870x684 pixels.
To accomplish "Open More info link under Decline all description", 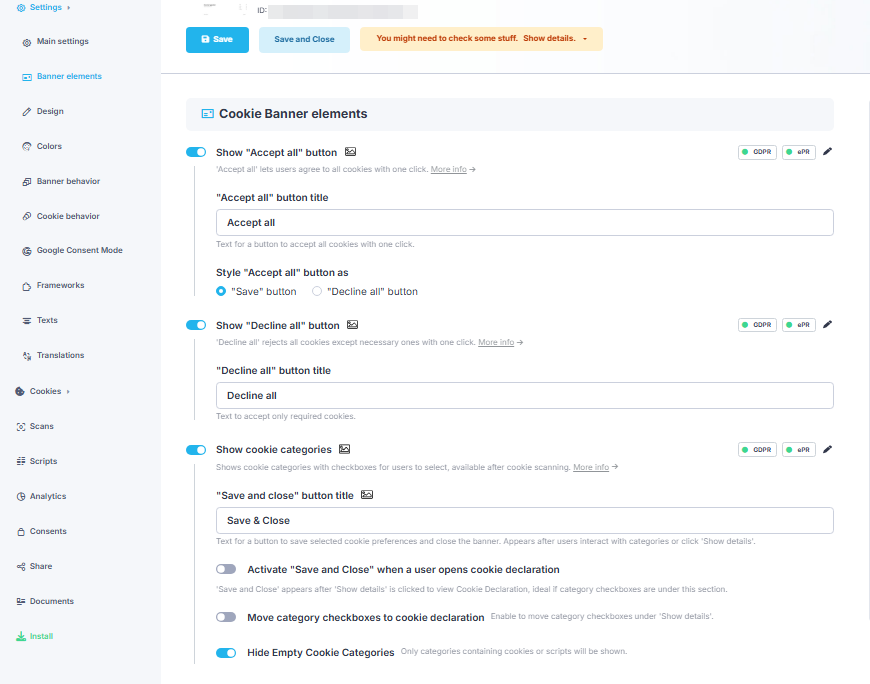I will (496, 342).
